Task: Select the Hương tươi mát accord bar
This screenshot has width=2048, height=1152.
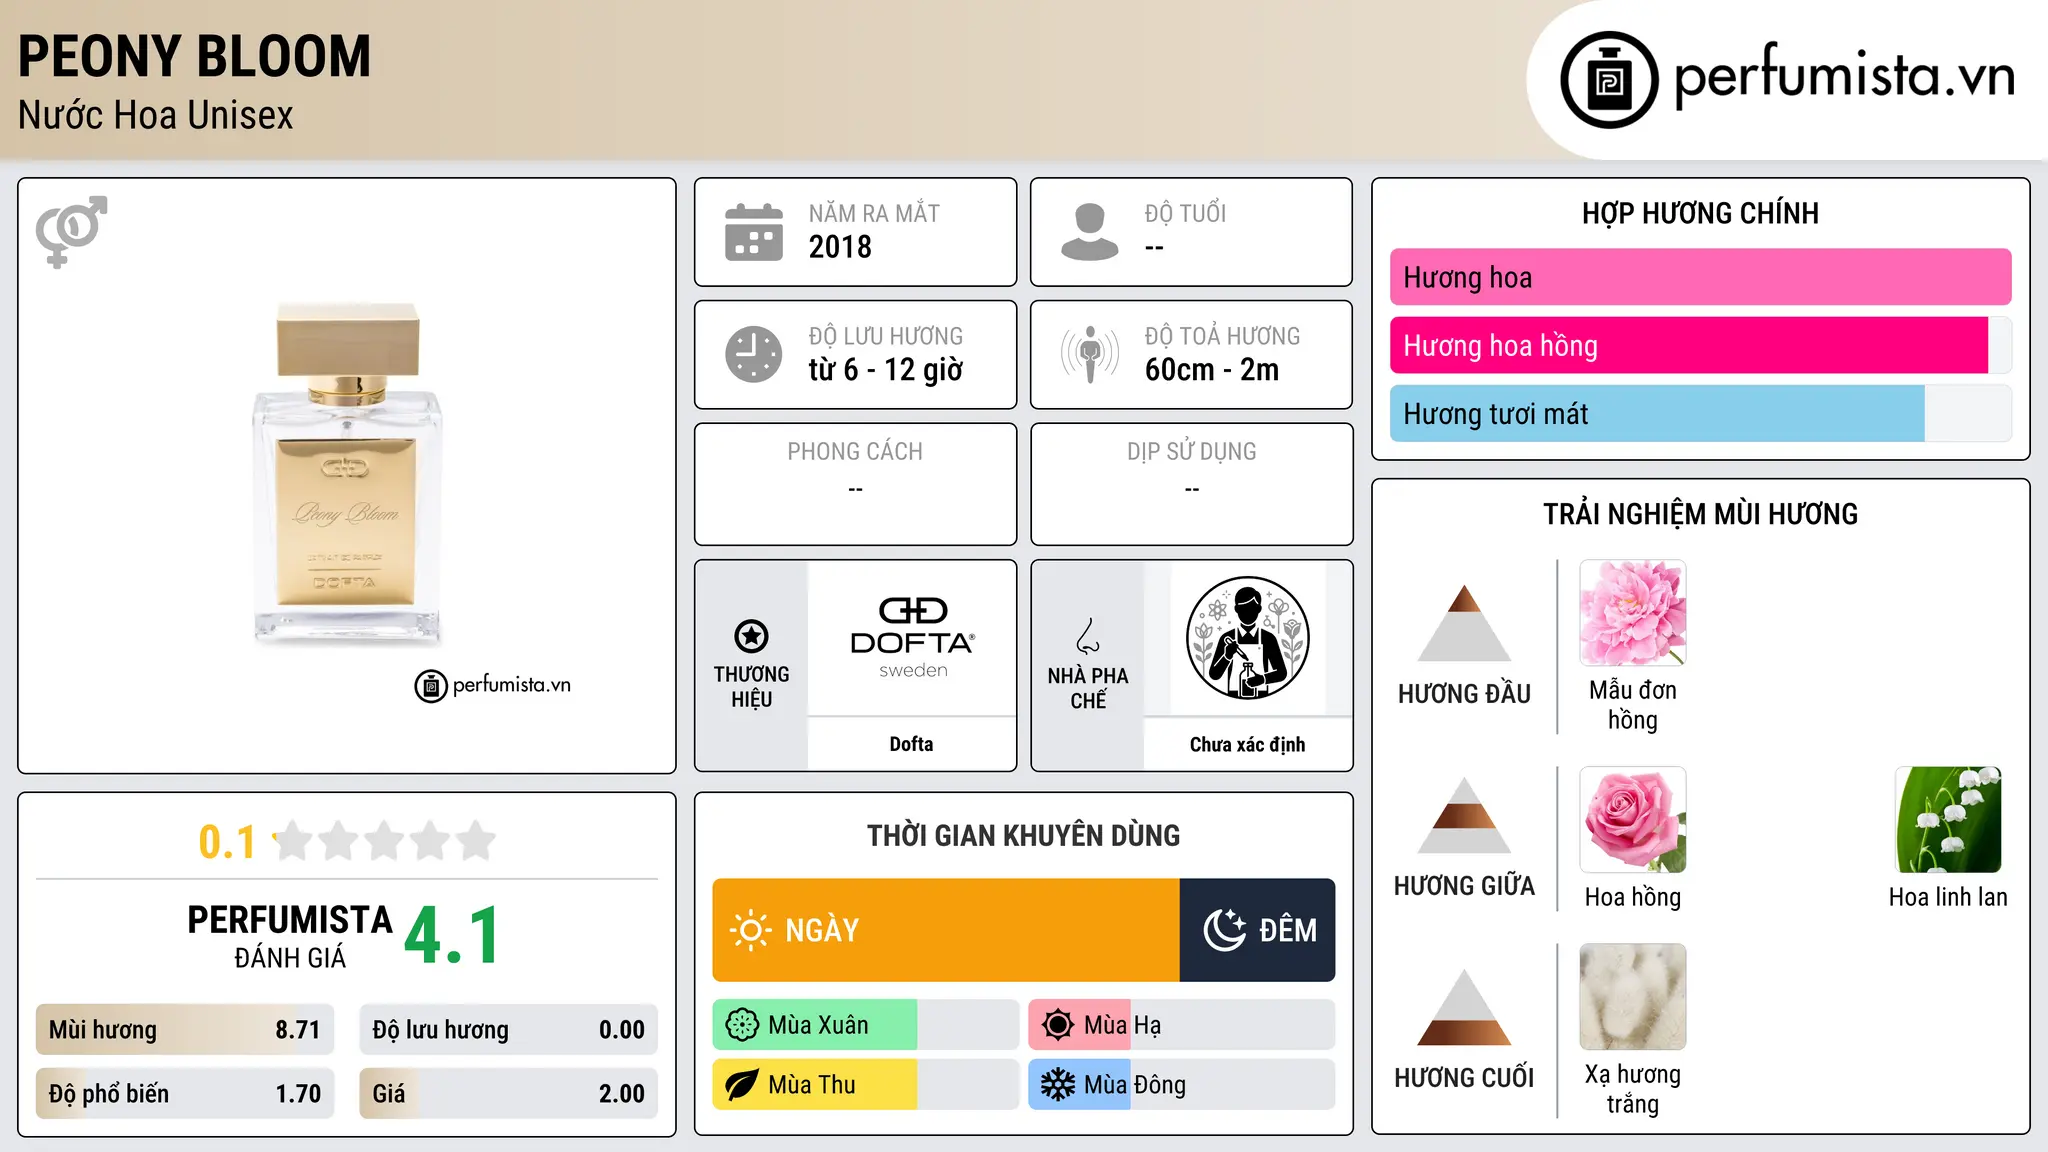Action: click(1700, 414)
